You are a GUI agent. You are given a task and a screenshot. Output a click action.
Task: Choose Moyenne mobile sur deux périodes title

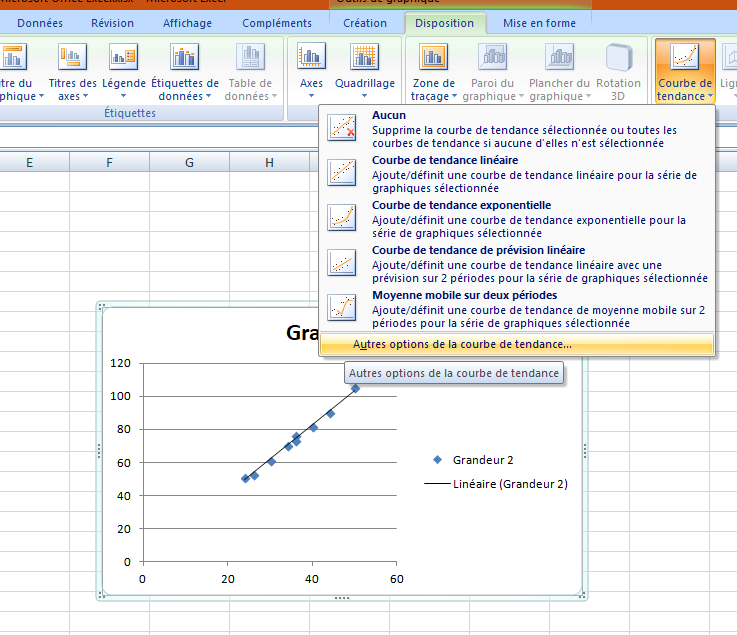pyautogui.click(x=464, y=295)
